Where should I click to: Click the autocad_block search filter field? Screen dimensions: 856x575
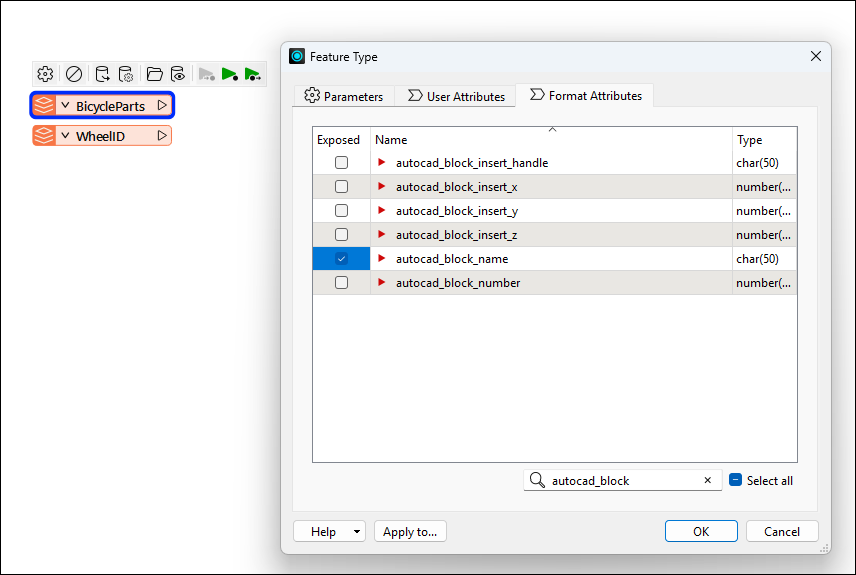tap(622, 480)
